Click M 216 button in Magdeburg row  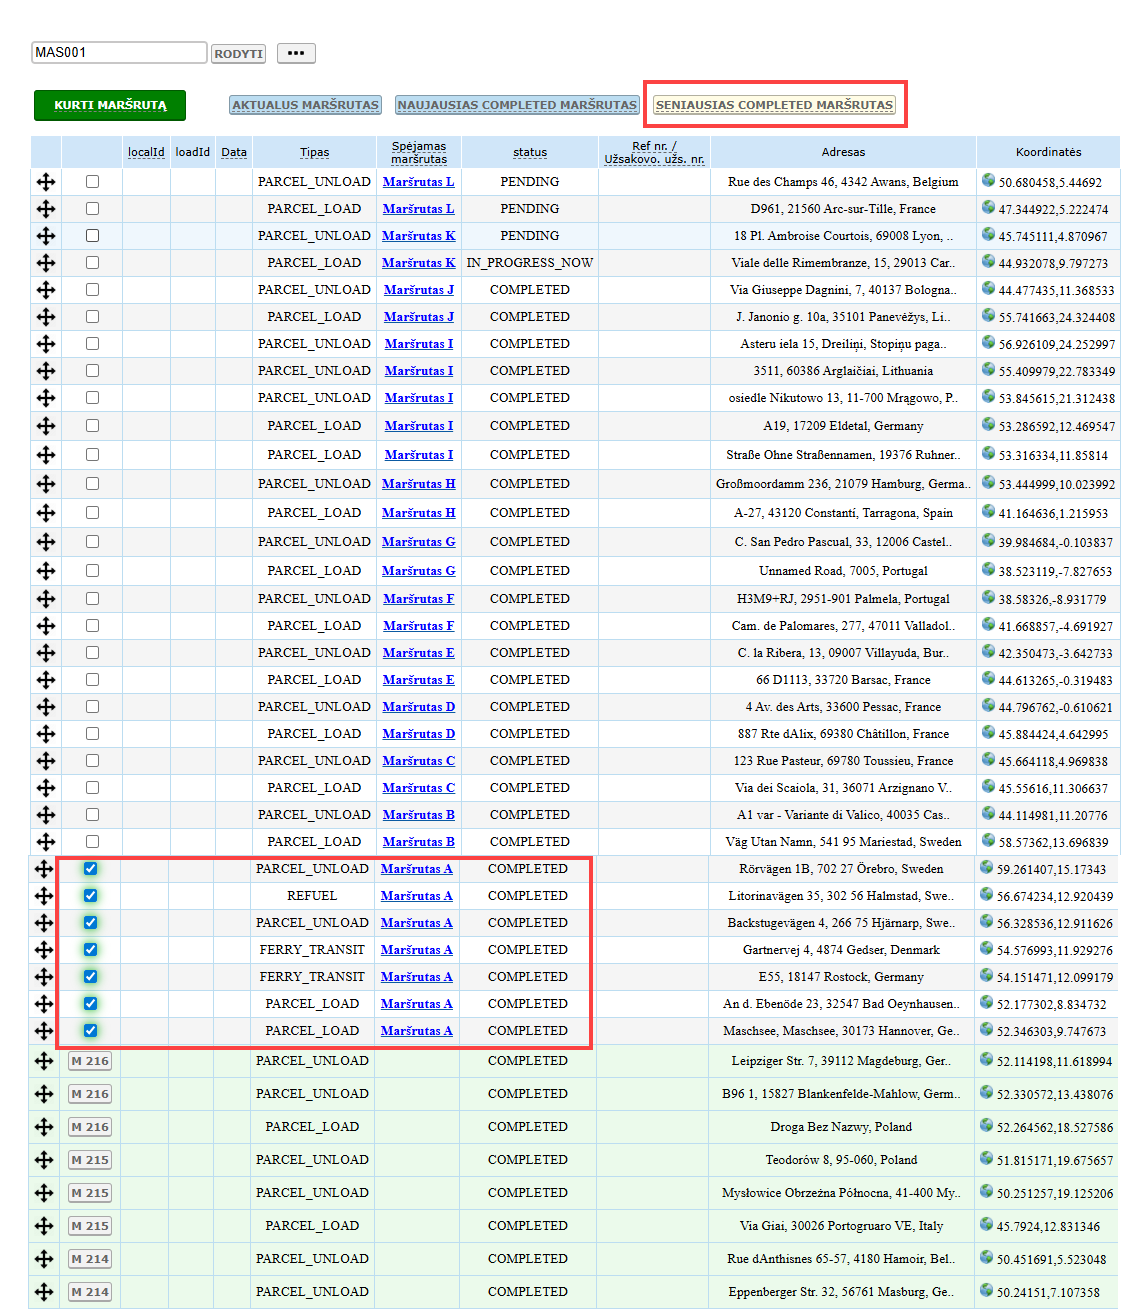click(x=90, y=1062)
